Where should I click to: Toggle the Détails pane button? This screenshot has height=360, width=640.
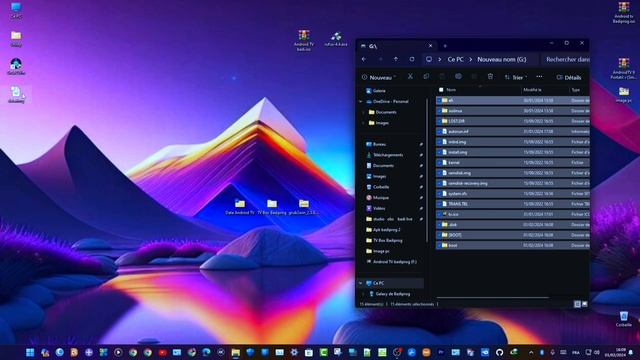tap(569, 77)
